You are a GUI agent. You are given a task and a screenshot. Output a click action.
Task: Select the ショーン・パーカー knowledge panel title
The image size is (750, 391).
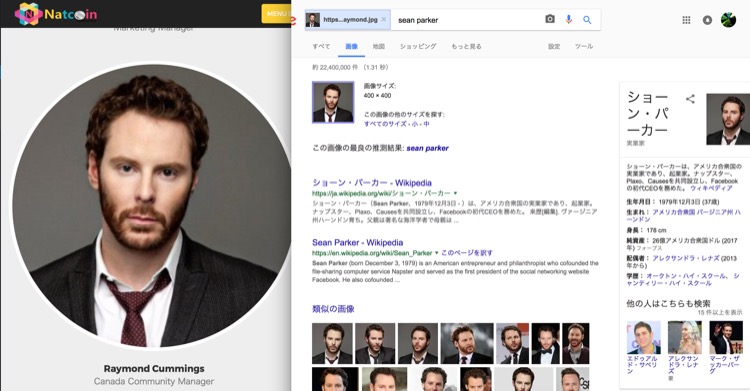click(648, 114)
